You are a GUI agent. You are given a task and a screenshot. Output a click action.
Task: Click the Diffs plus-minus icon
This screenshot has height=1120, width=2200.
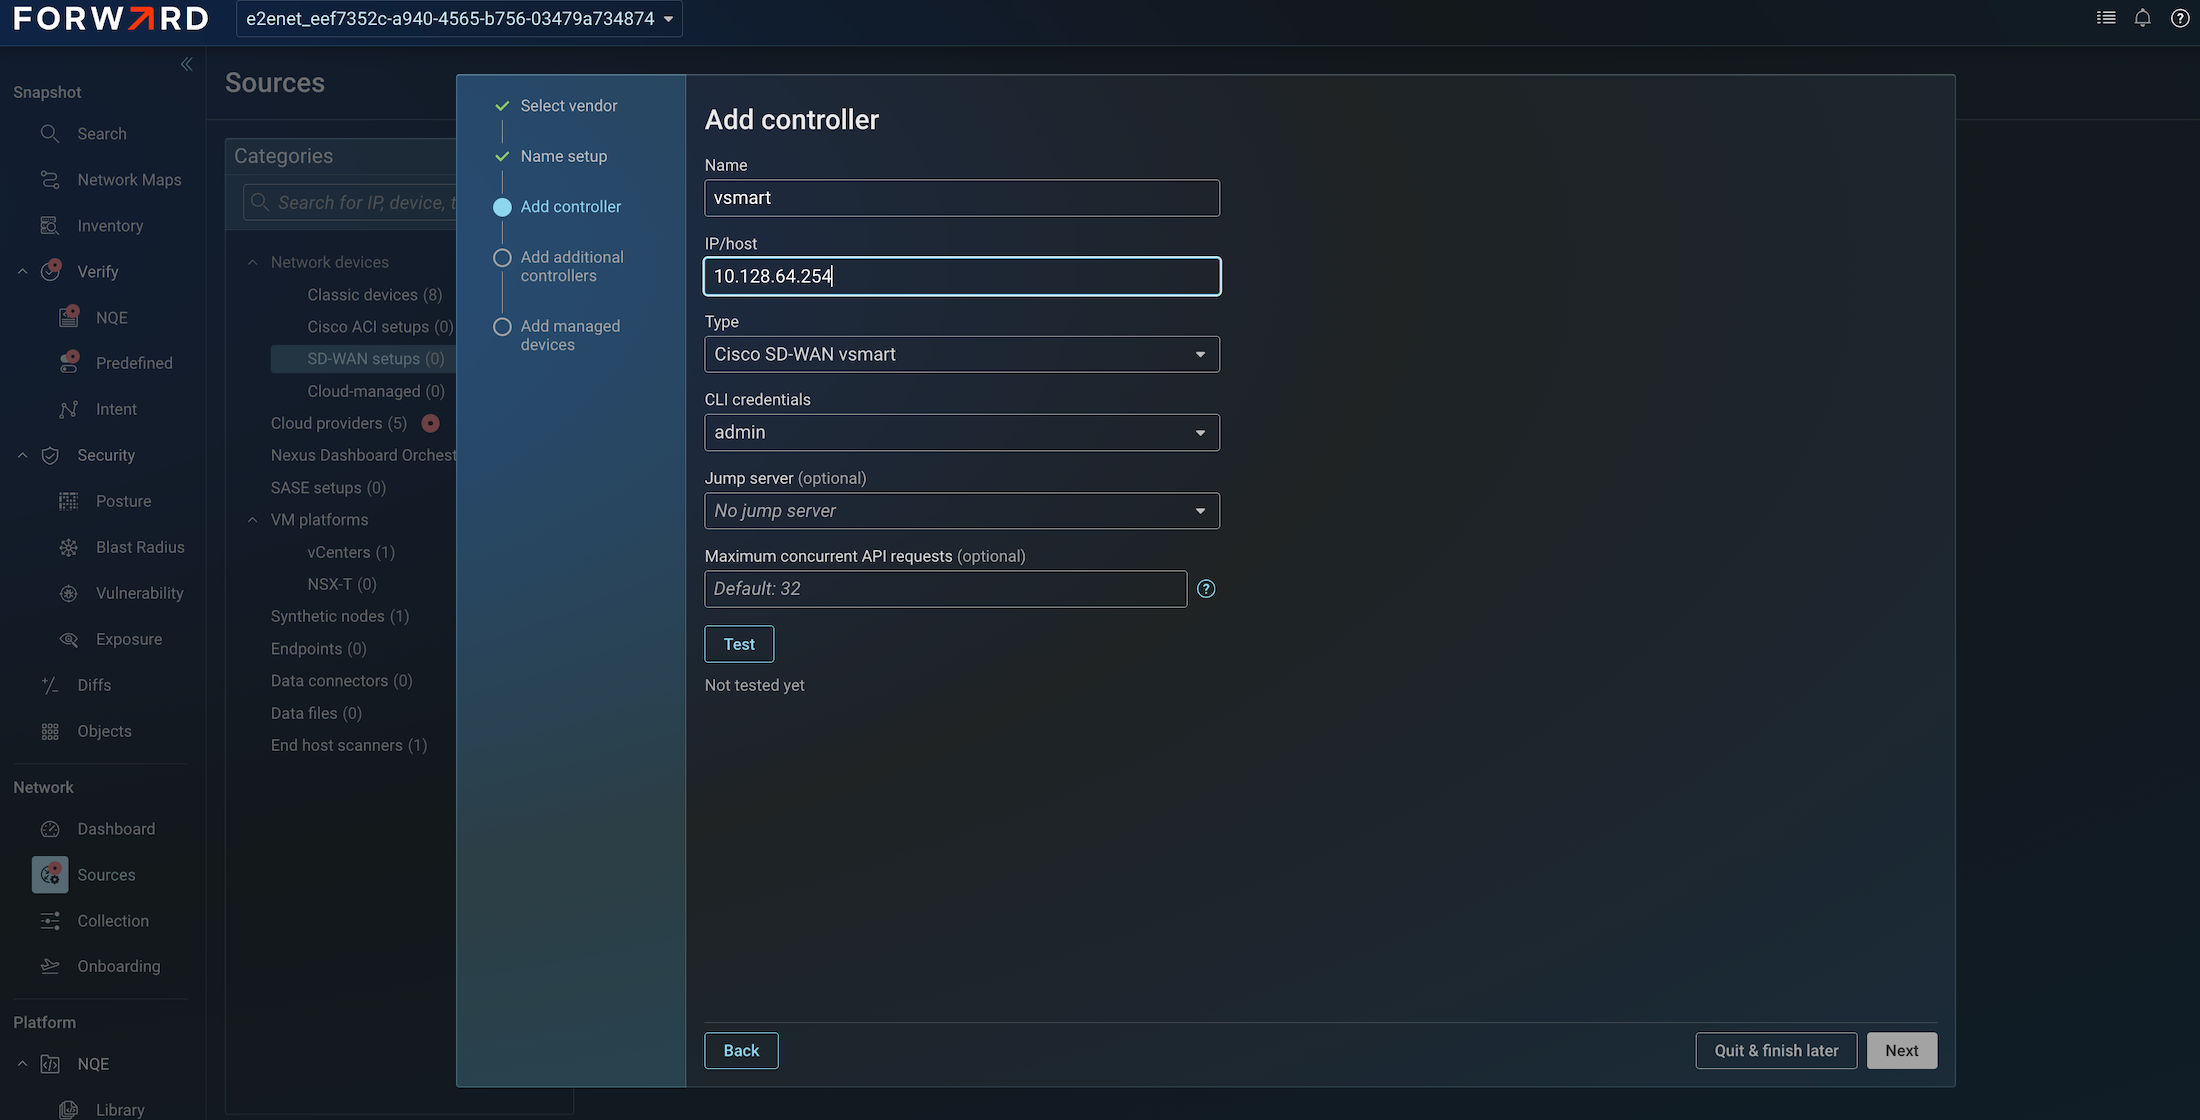coord(50,685)
